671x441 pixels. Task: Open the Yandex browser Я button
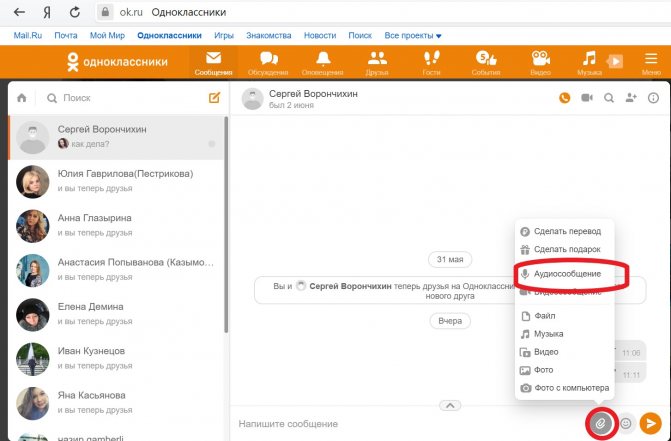[x=47, y=12]
